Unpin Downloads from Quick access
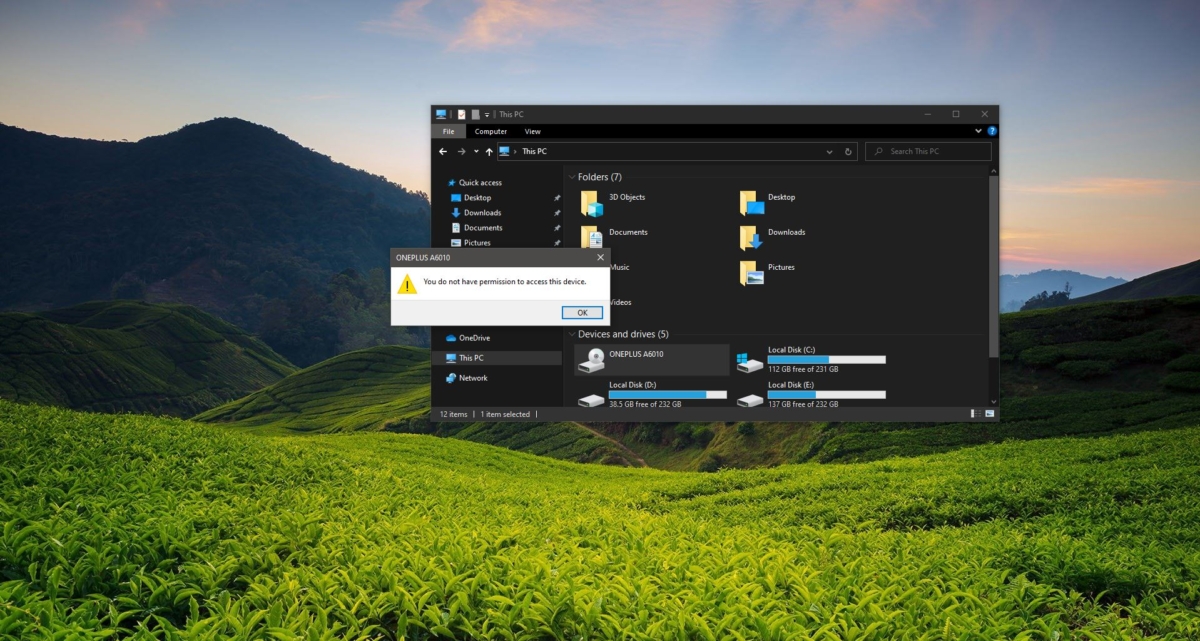1200x641 pixels. [x=556, y=212]
